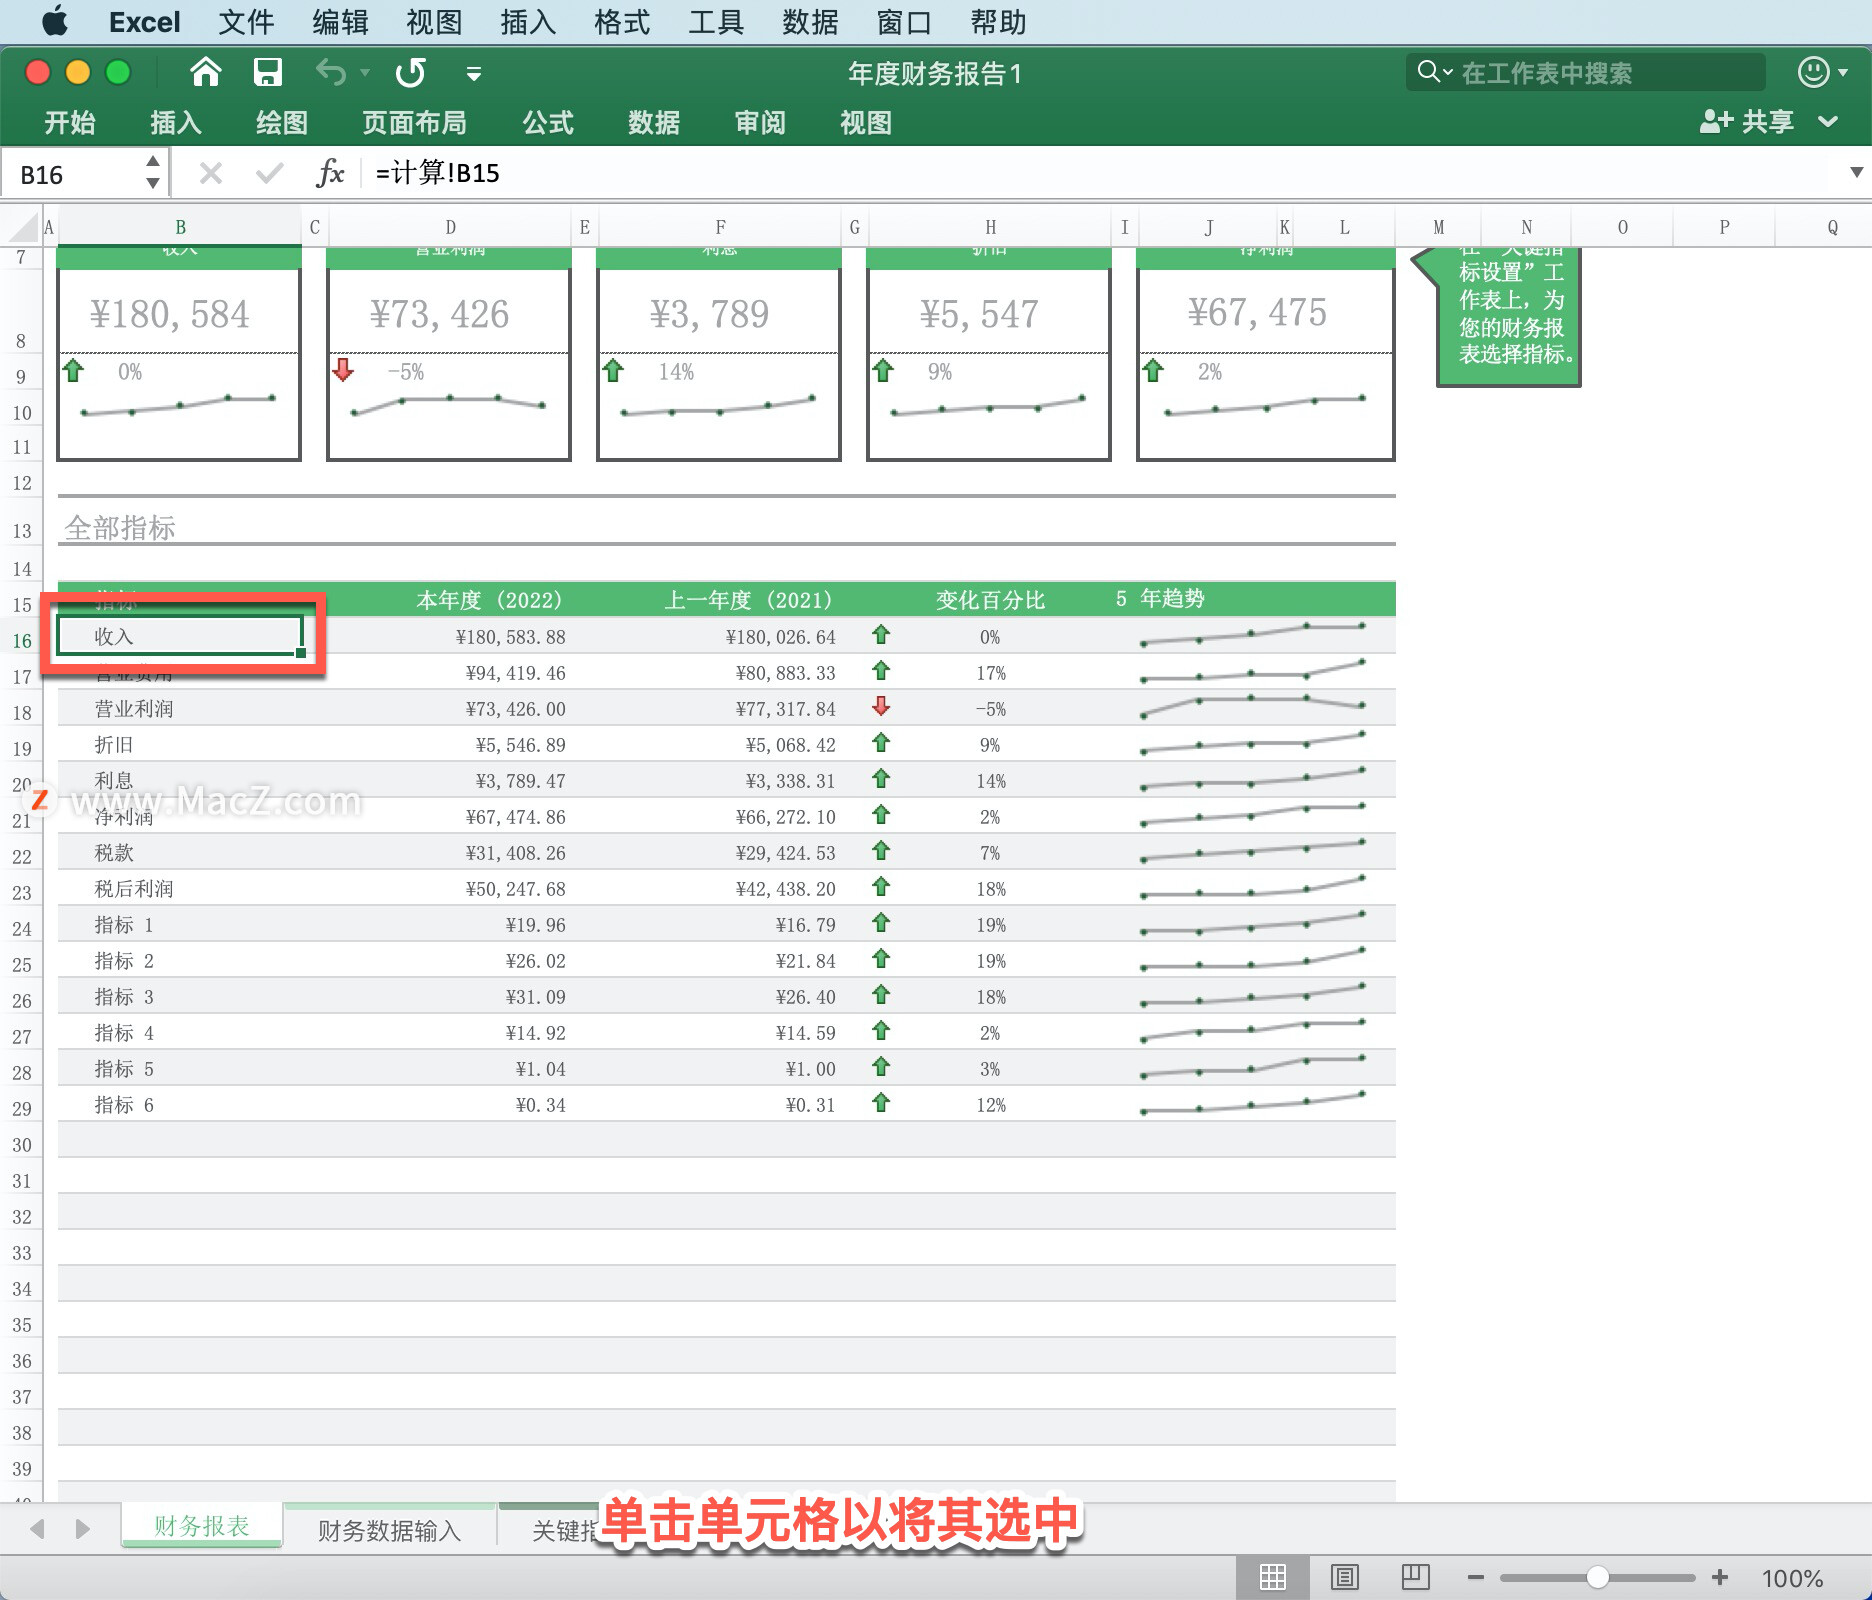Click the zoom out minus button
1872x1600 pixels.
(x=1475, y=1577)
